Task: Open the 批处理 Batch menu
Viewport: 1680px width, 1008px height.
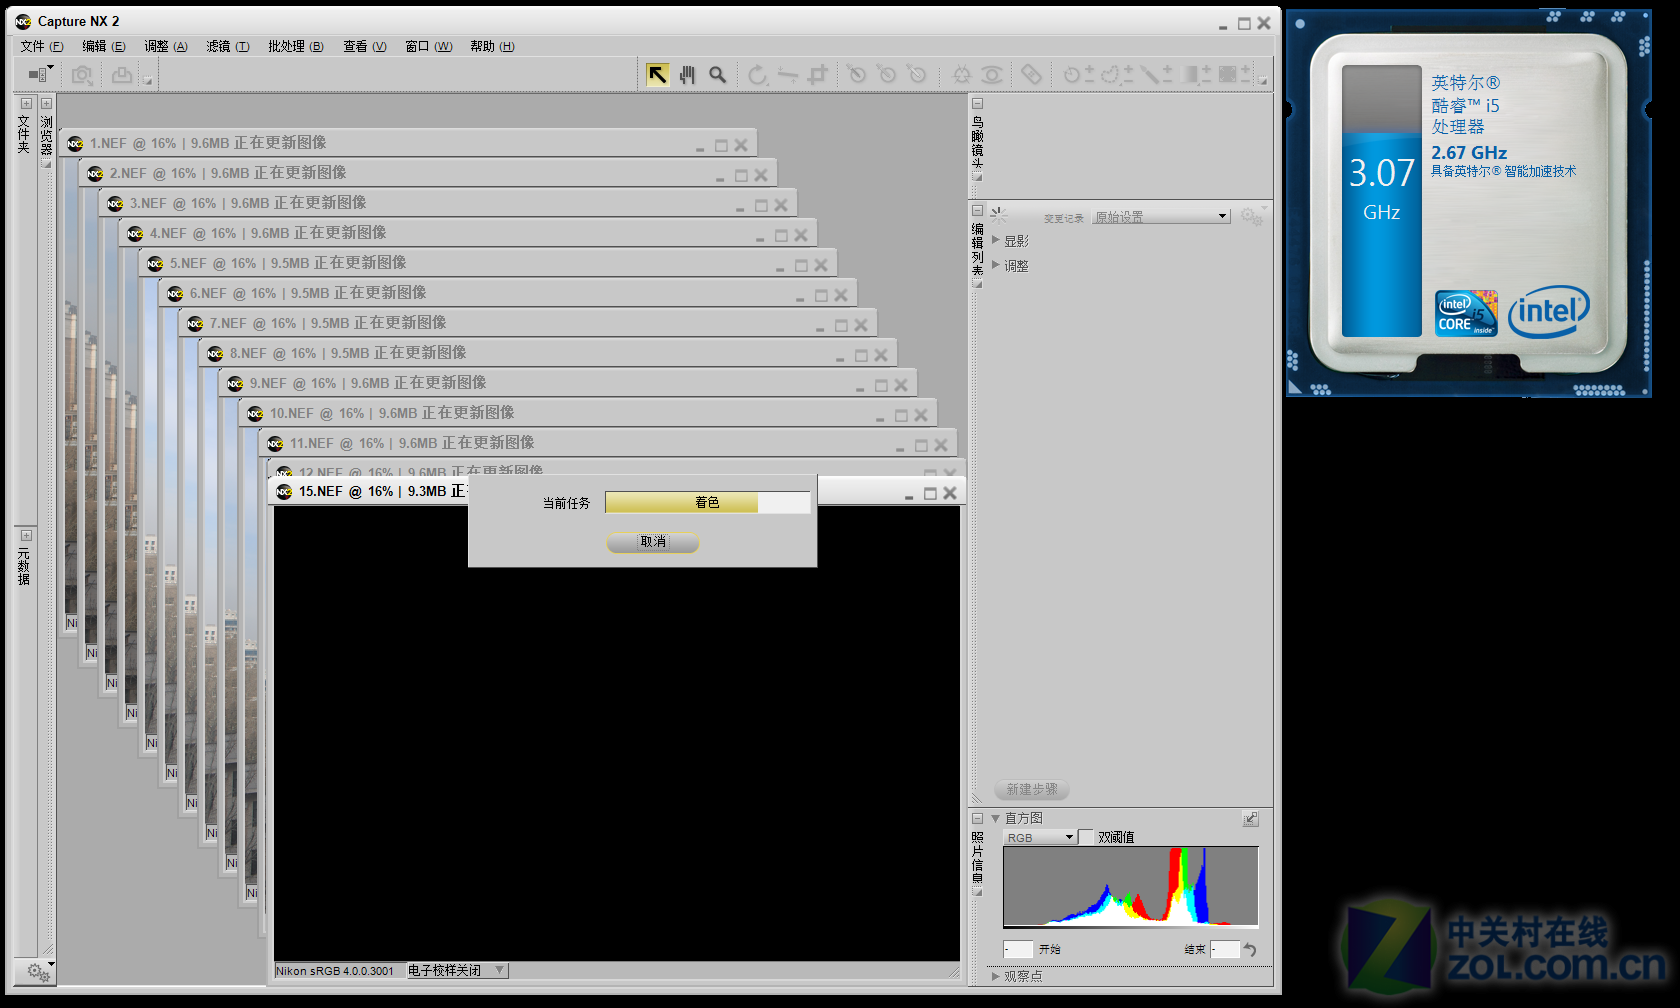Action: pyautogui.click(x=296, y=46)
